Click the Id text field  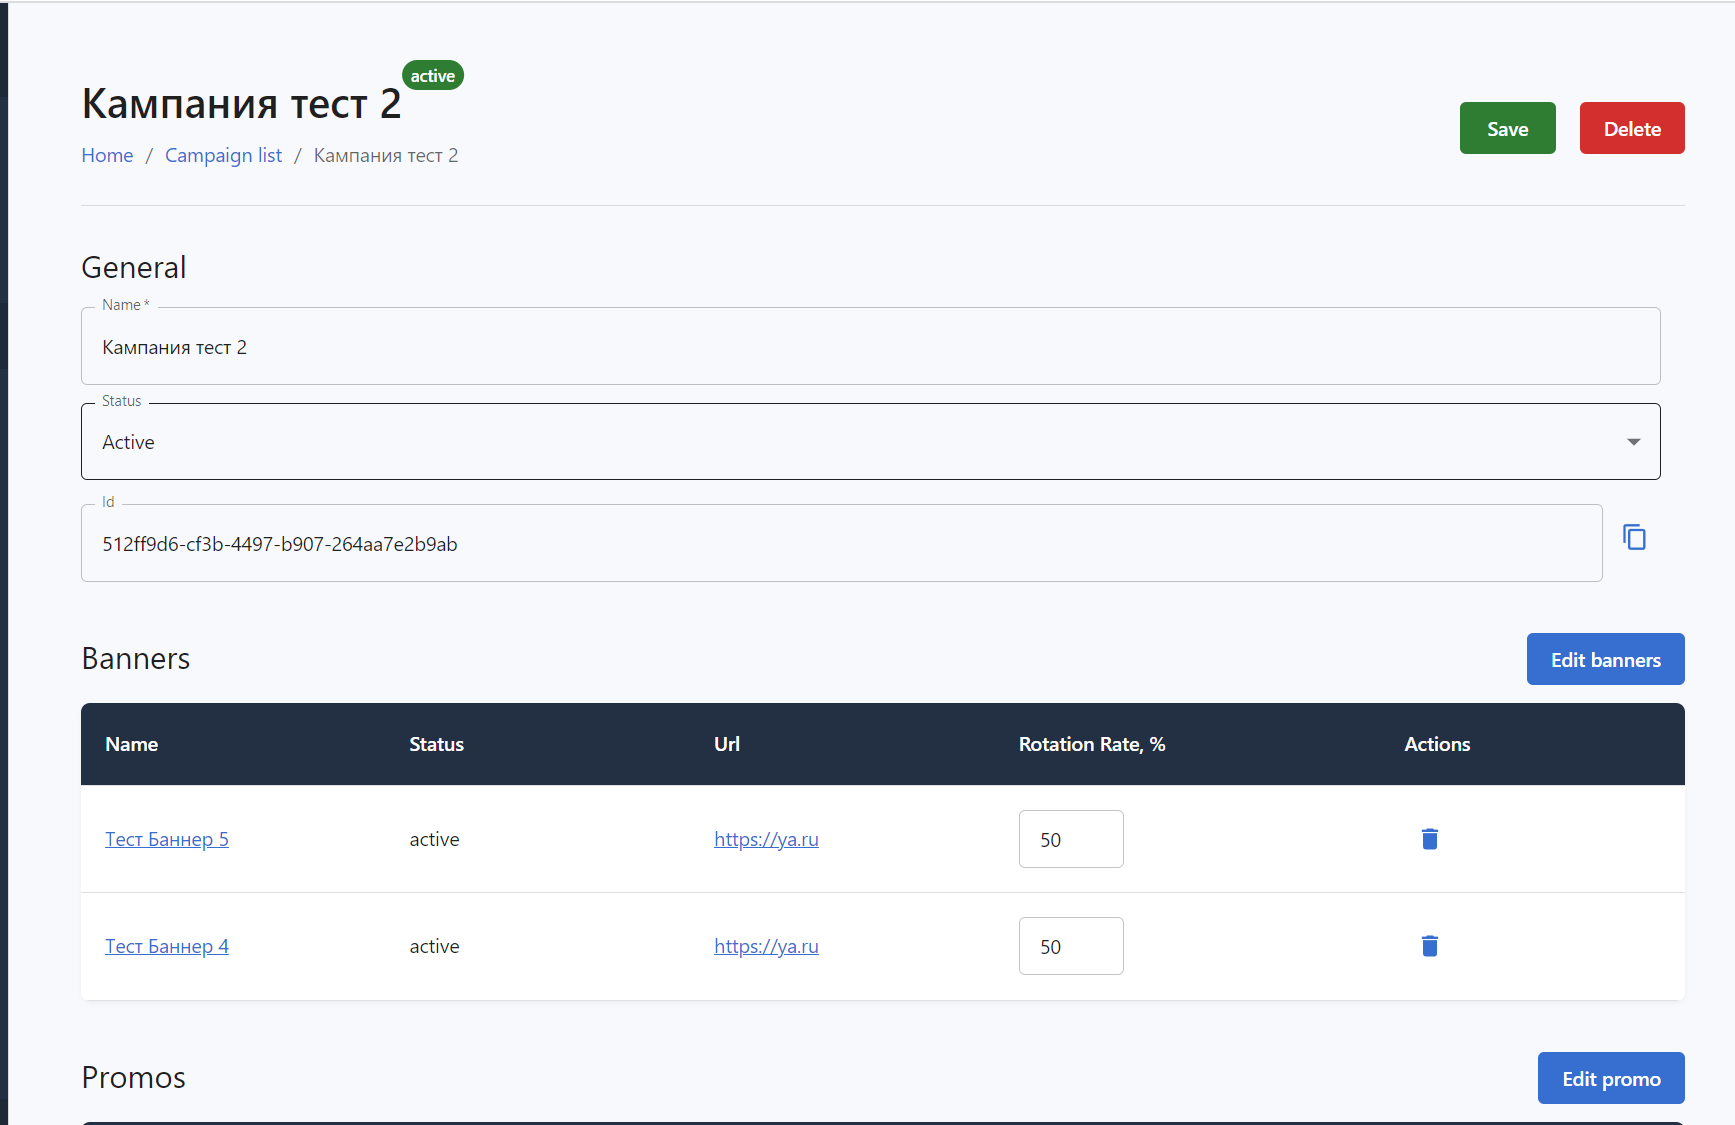coord(840,544)
